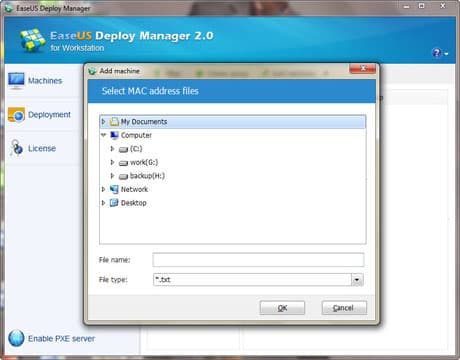Image resolution: width=460 pixels, height=360 pixels.
Task: Select the Network label
Action: [134, 189]
